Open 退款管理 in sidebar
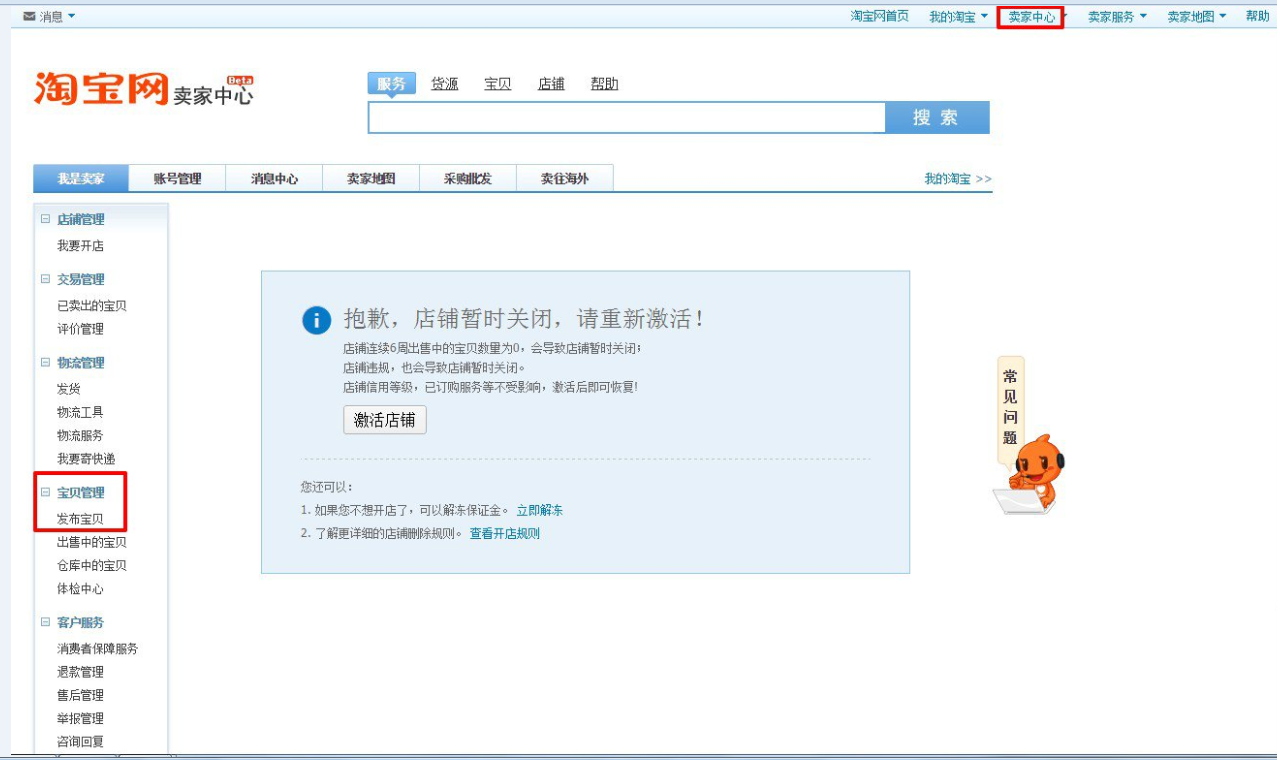Screen dimensions: 1277x760 [80, 672]
